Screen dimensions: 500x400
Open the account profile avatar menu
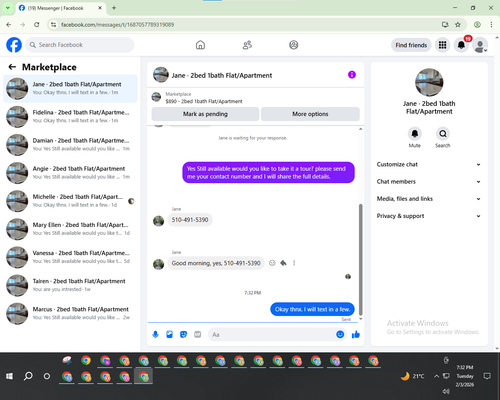[x=480, y=45]
